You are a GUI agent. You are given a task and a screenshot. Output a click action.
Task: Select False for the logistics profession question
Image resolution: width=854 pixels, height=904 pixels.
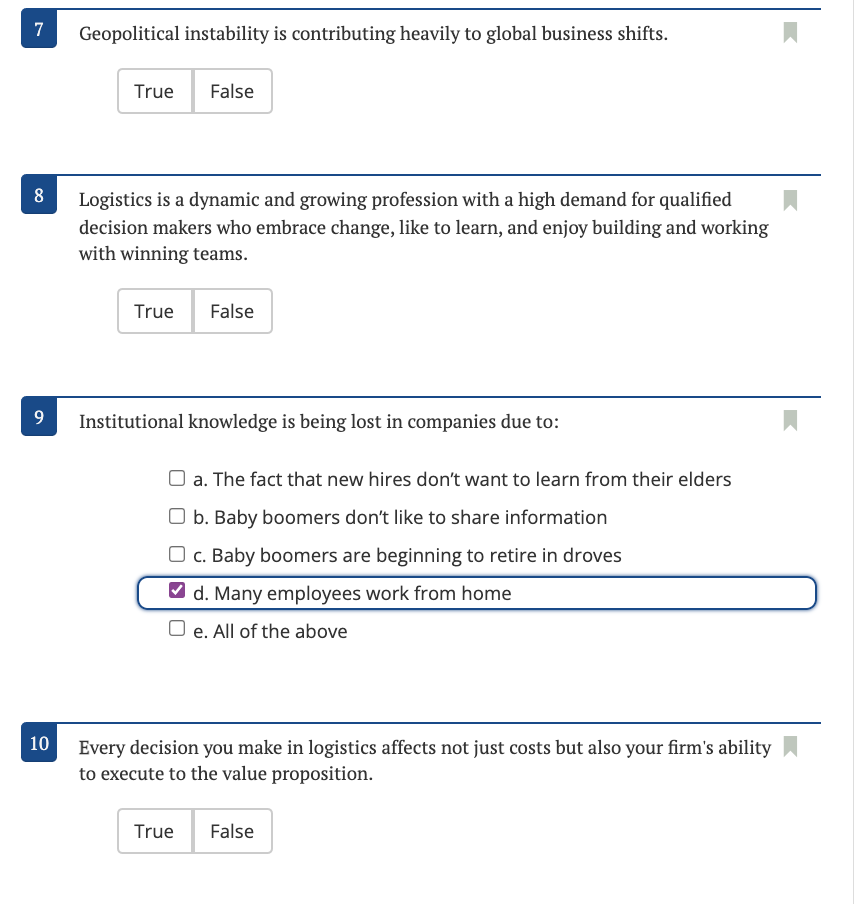[232, 311]
